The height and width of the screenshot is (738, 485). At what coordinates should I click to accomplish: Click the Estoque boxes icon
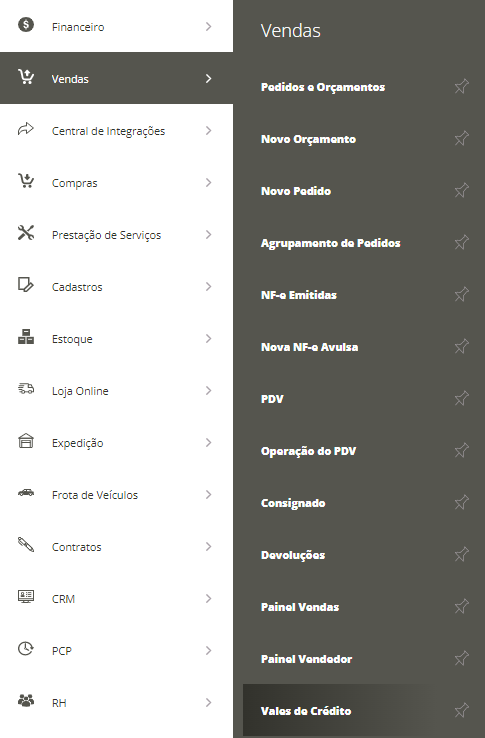(26, 337)
